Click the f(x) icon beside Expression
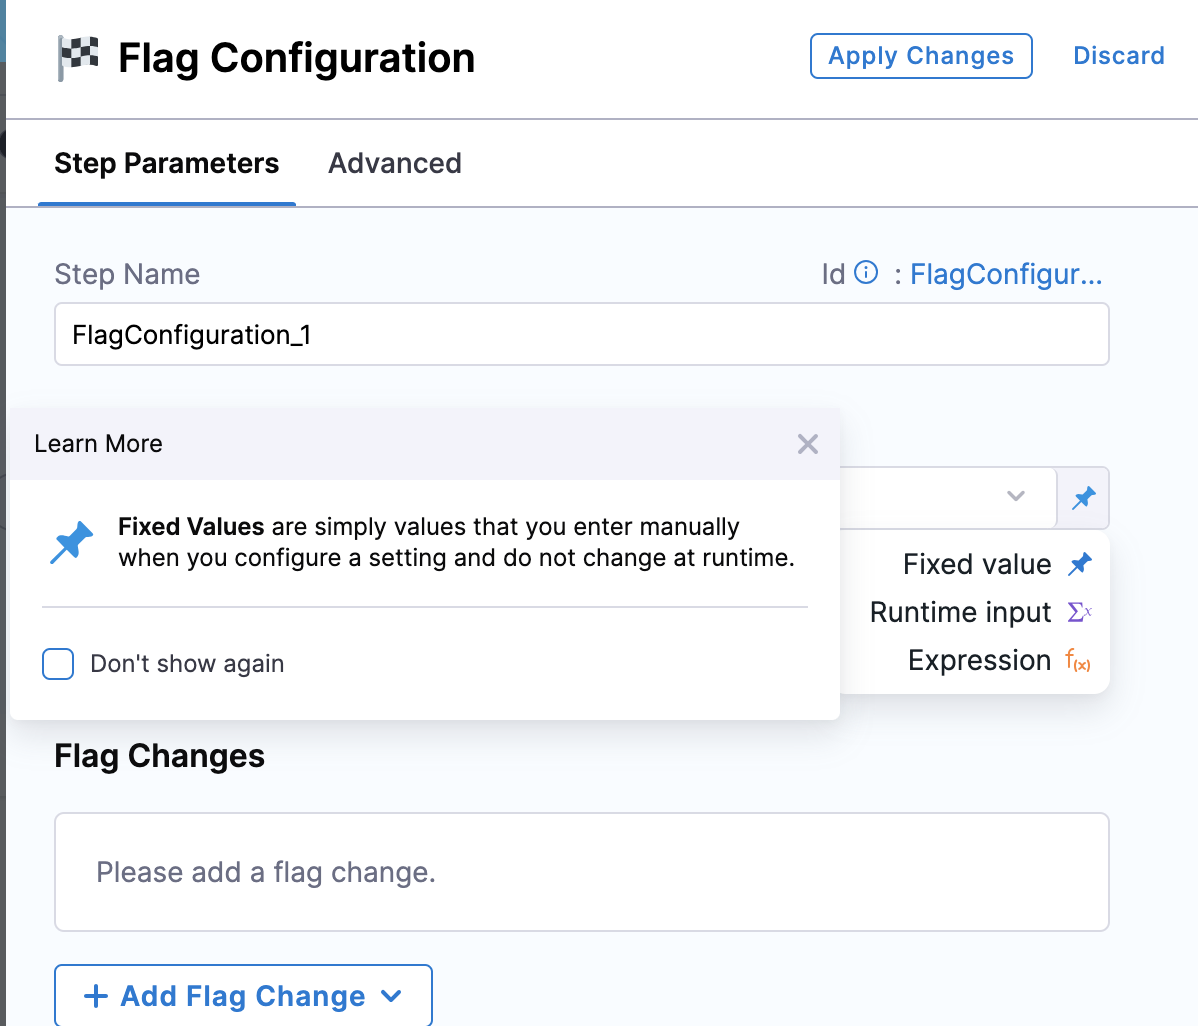This screenshot has height=1026, width=1198. (1078, 660)
